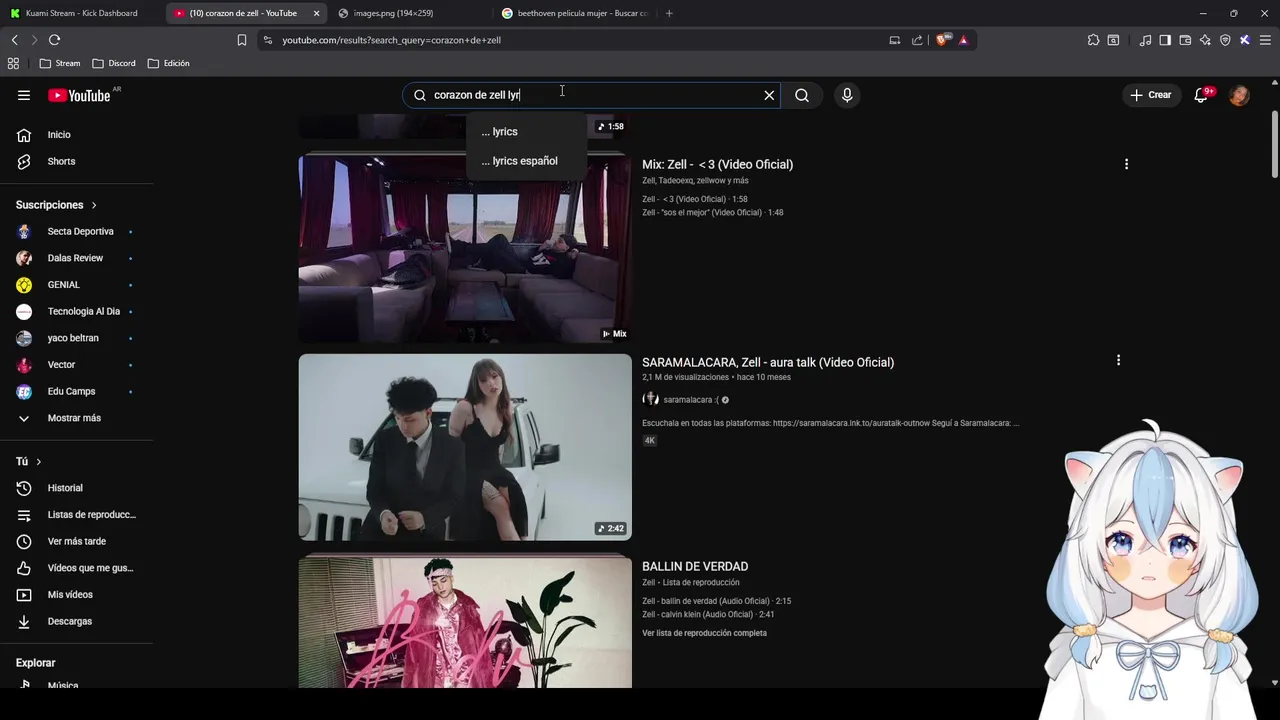Expand the Tú section chevron
The height and width of the screenshot is (720, 1280).
(x=38, y=462)
